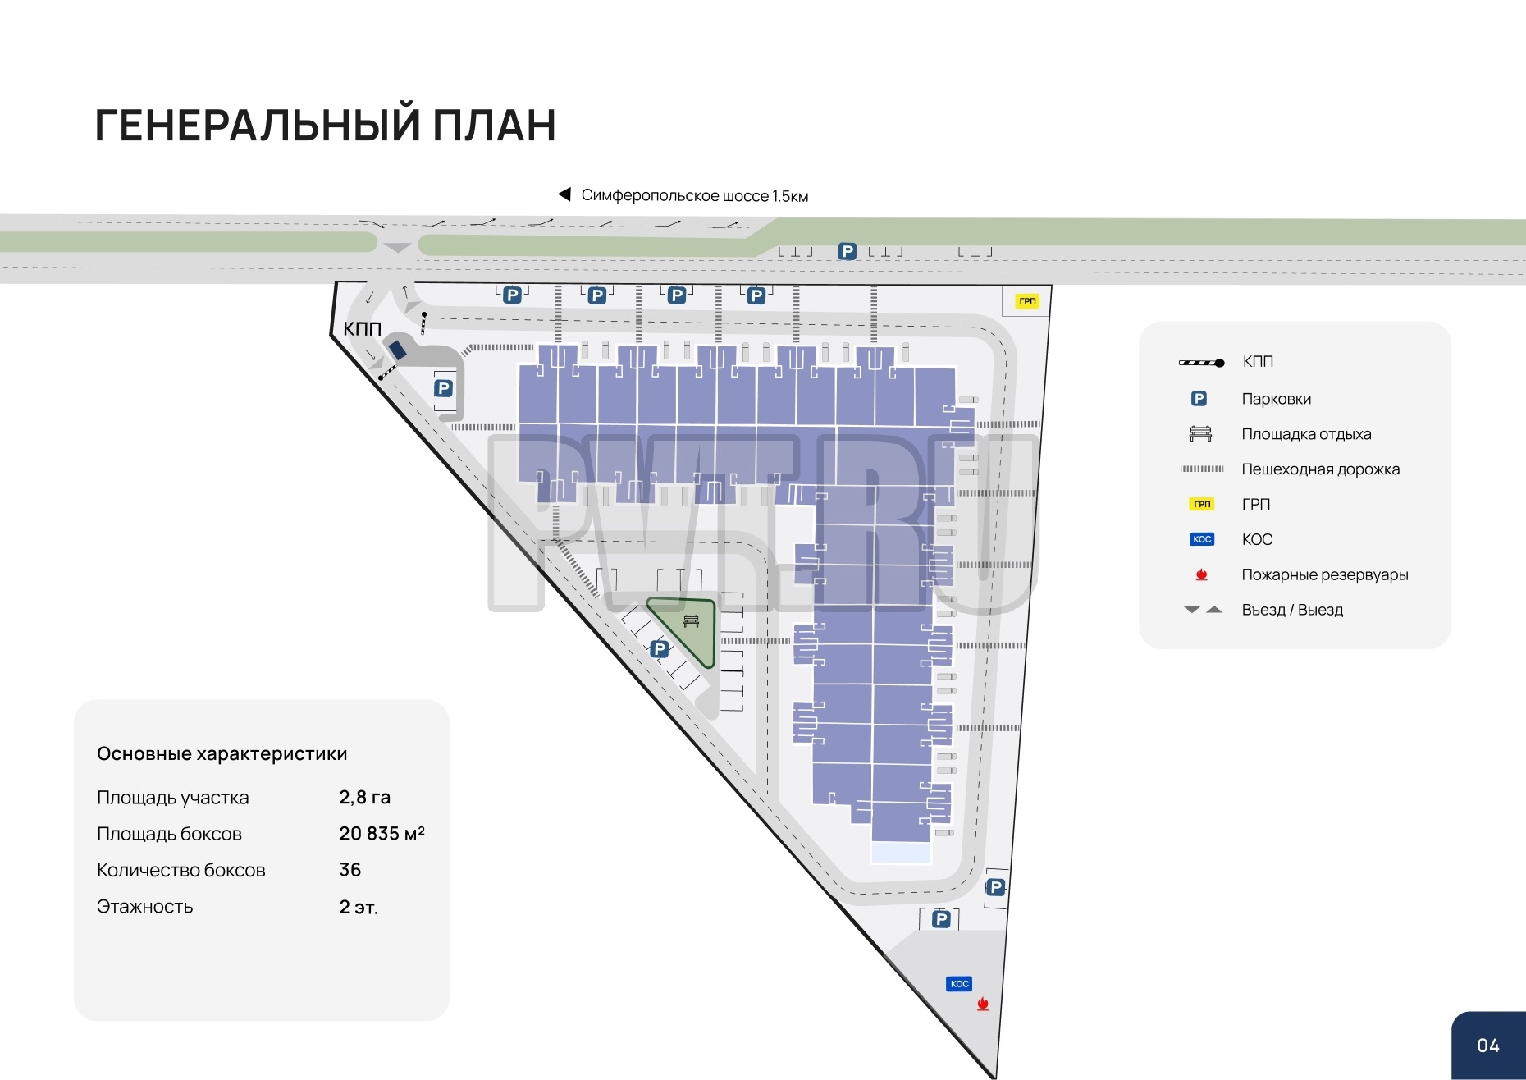Click the pedestrian path icon in legend
This screenshot has height=1080, width=1526.
[x=1201, y=469]
